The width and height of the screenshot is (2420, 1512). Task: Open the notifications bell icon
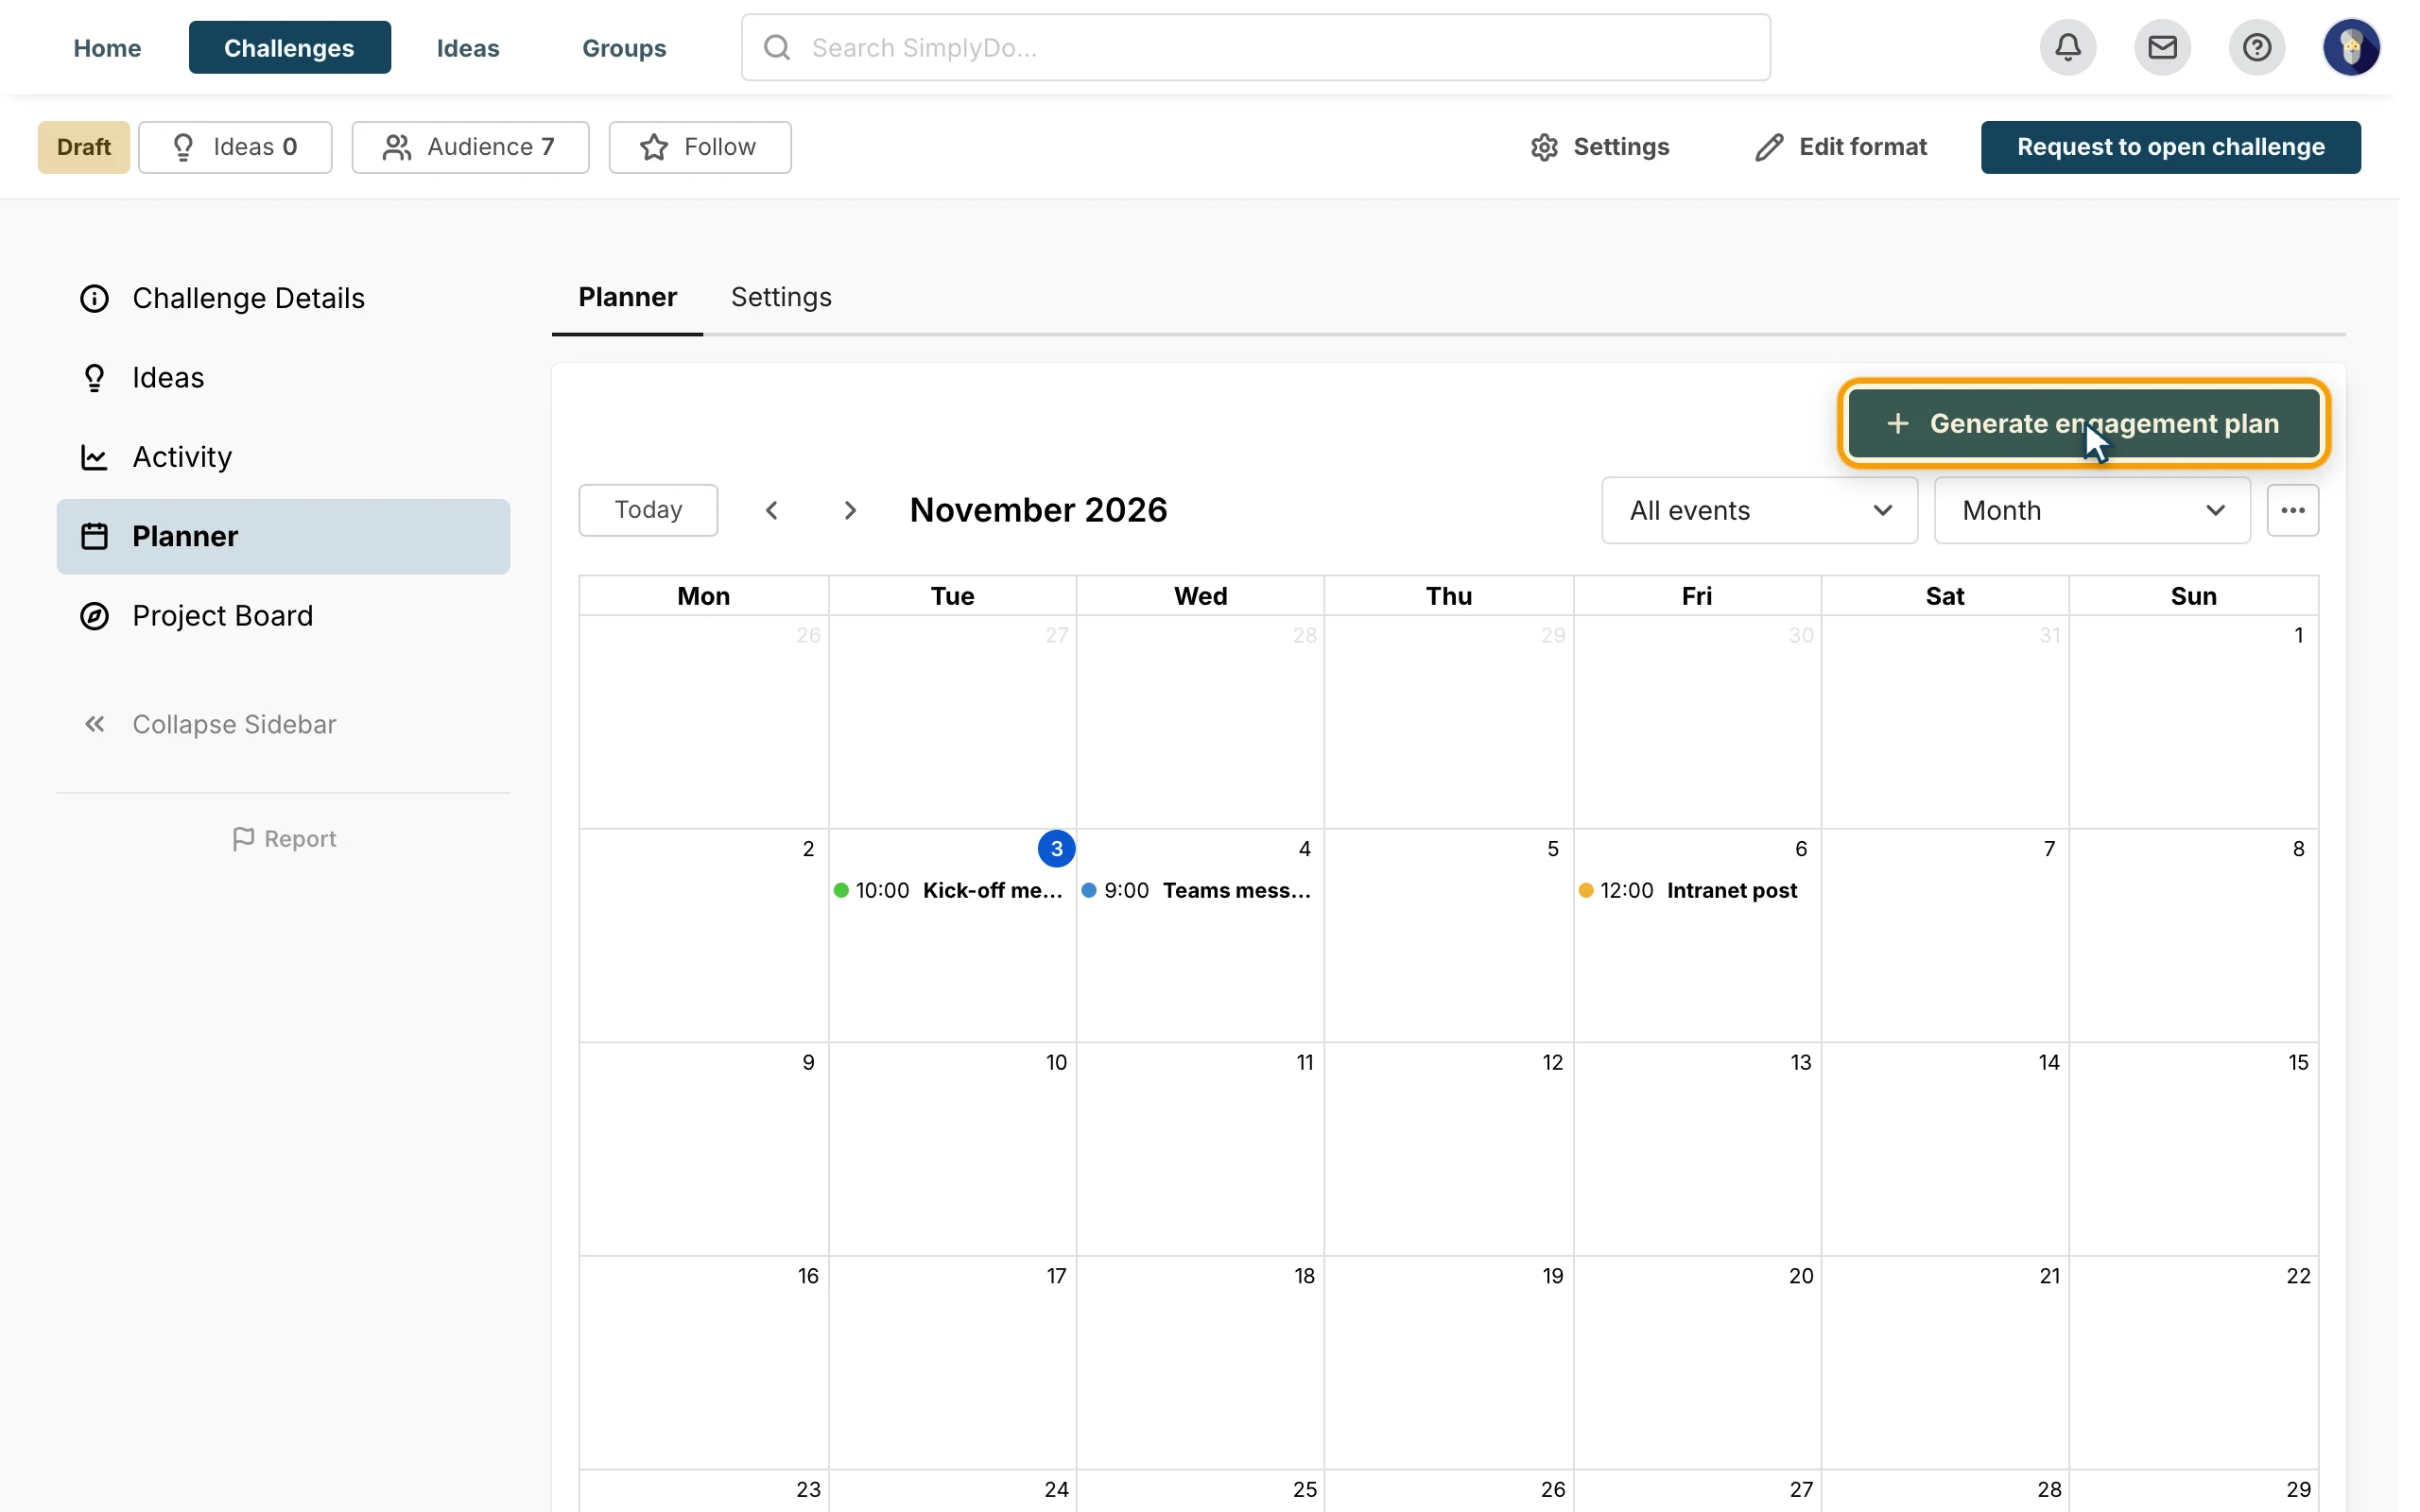(2068, 47)
